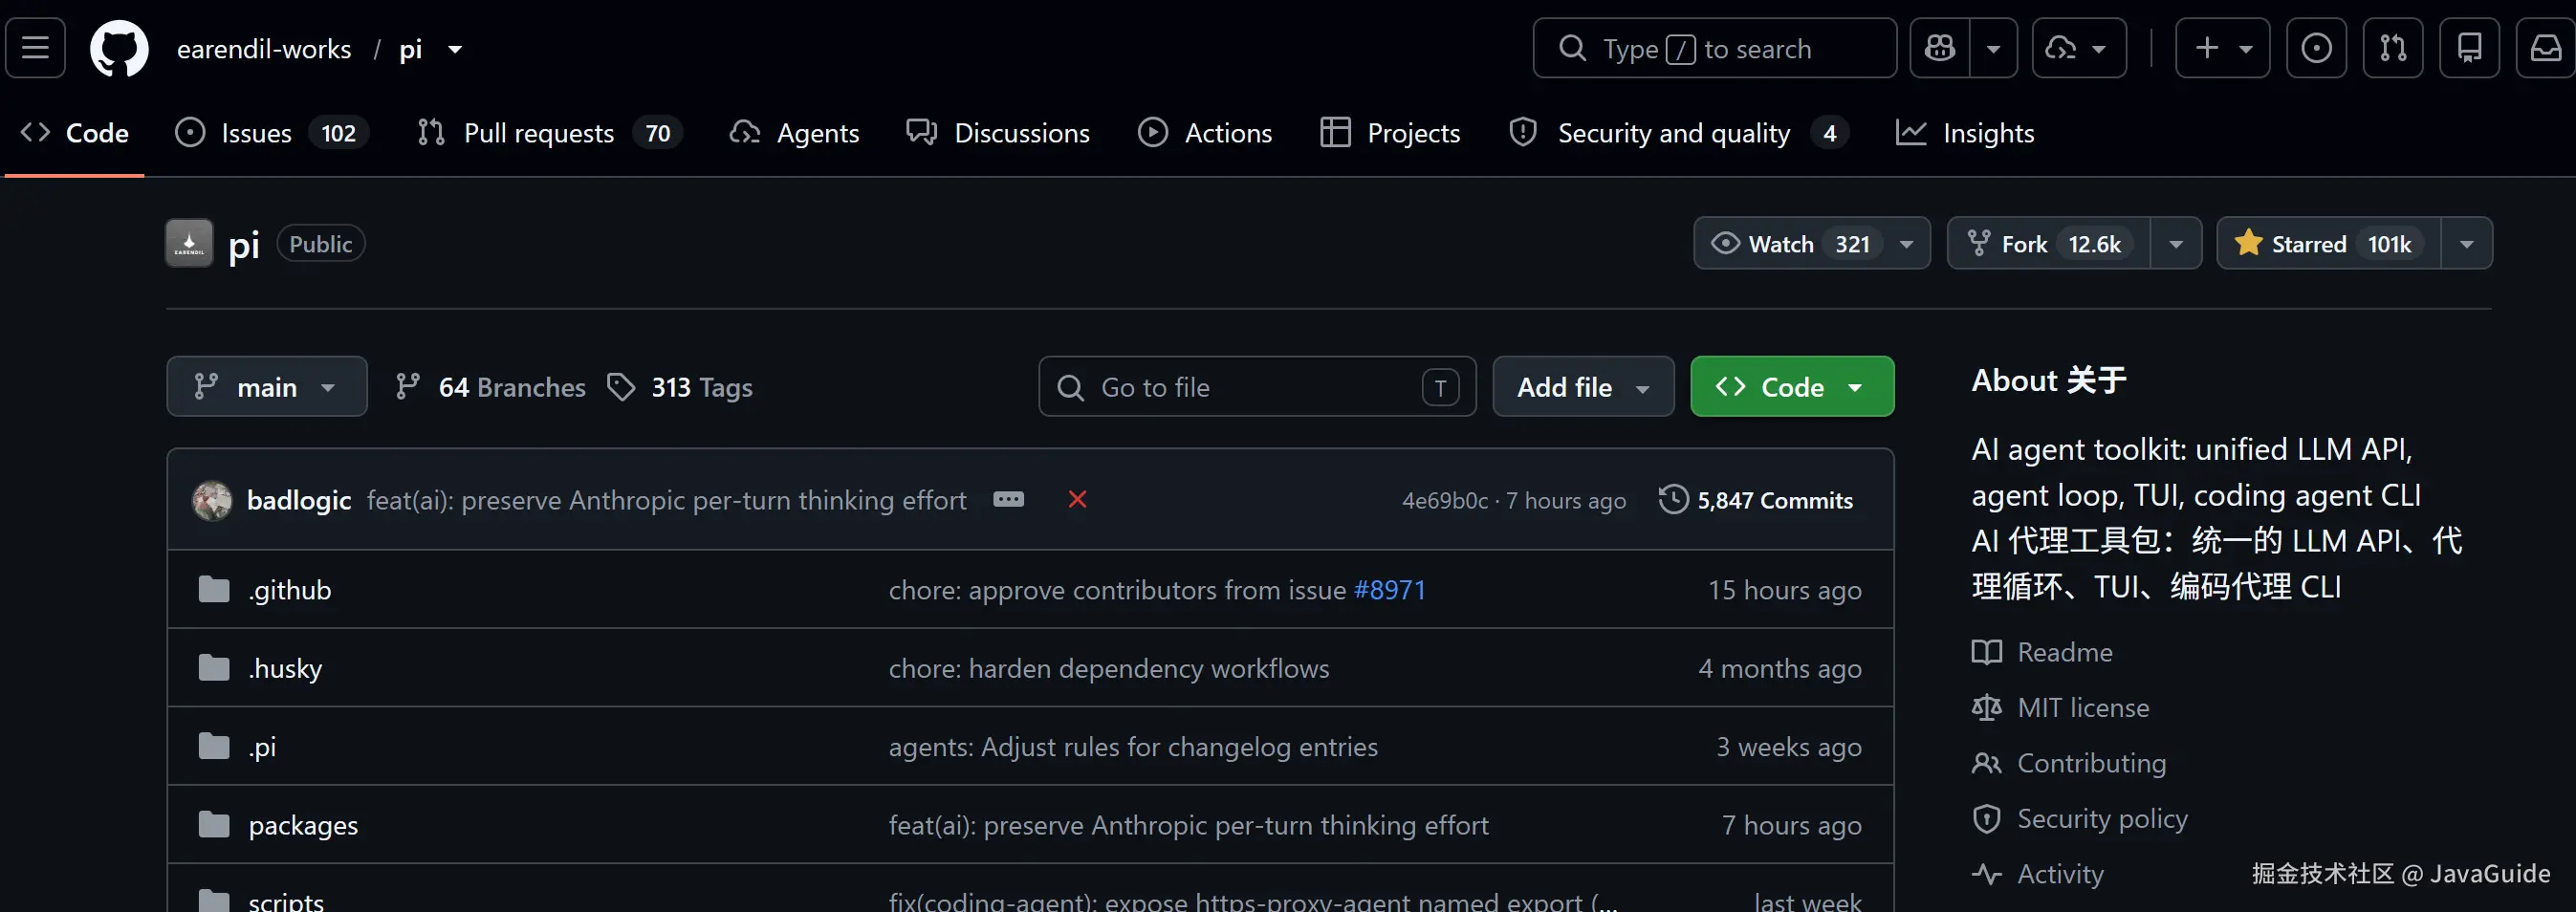Star toggle: click the Starred button
The width and height of the screenshot is (2576, 912).
[2329, 243]
